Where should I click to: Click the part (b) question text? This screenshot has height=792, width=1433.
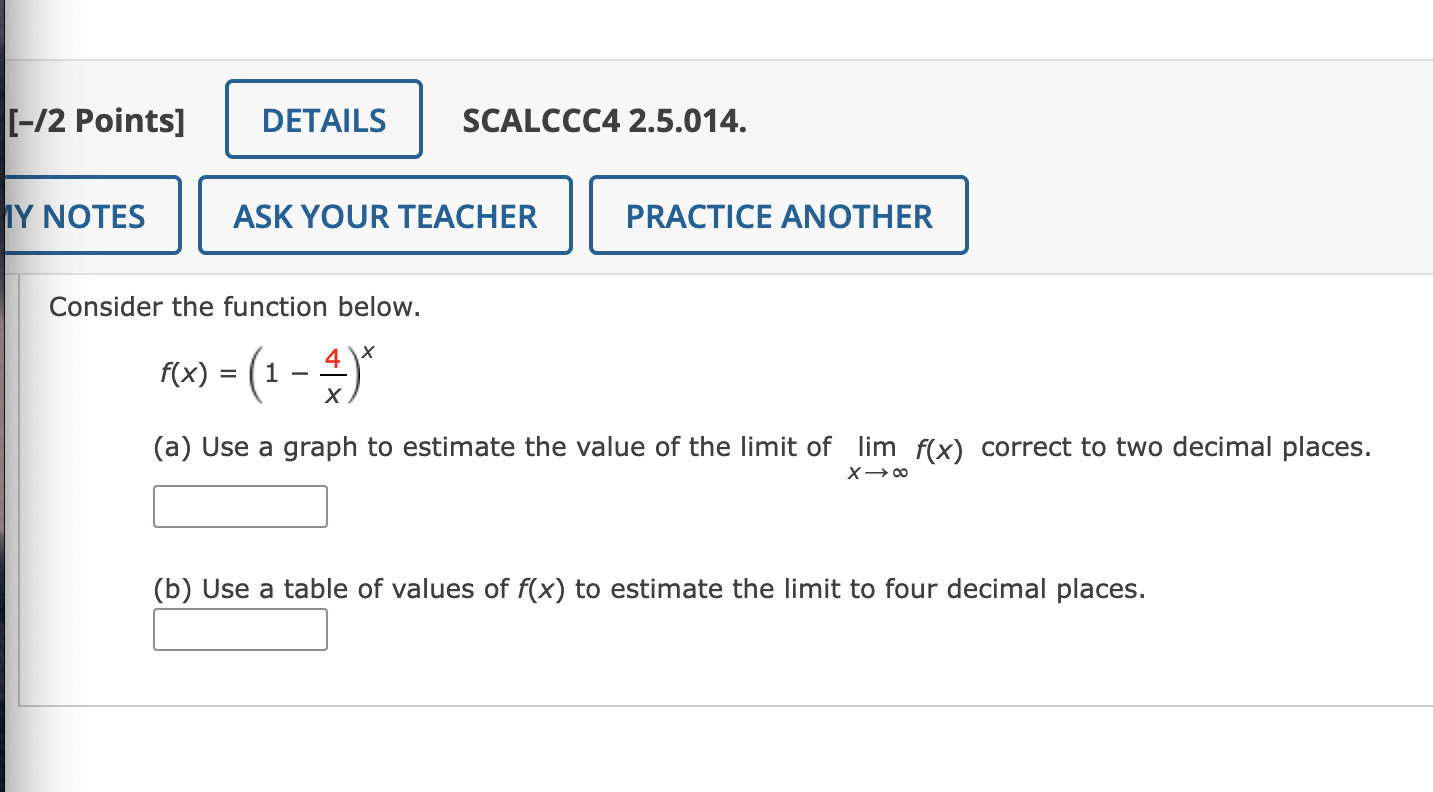point(647,589)
